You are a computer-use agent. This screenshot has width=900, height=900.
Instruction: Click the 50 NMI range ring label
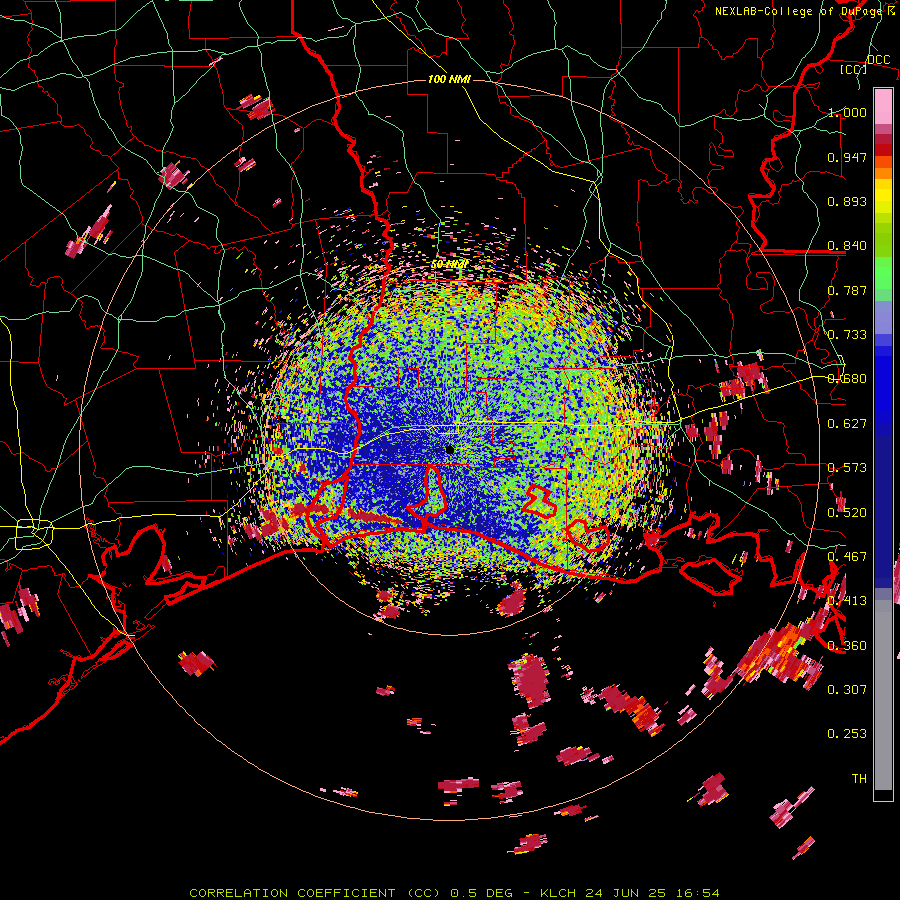(449, 264)
